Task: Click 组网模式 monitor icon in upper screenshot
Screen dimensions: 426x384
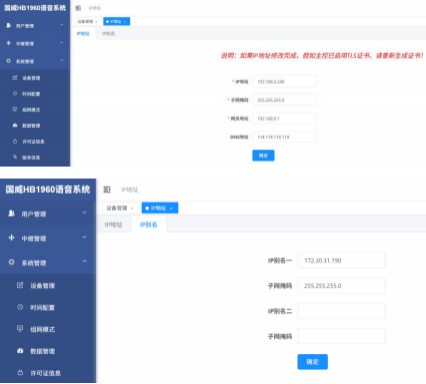Action: point(15,109)
